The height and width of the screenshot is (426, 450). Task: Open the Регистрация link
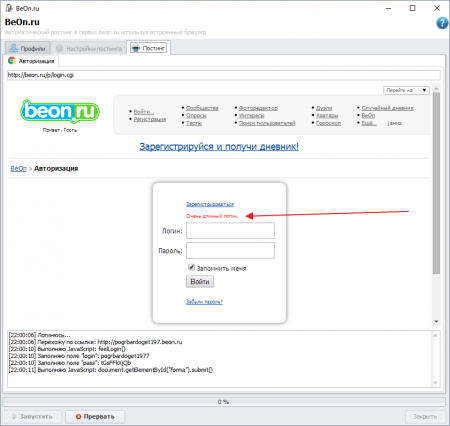[150, 119]
